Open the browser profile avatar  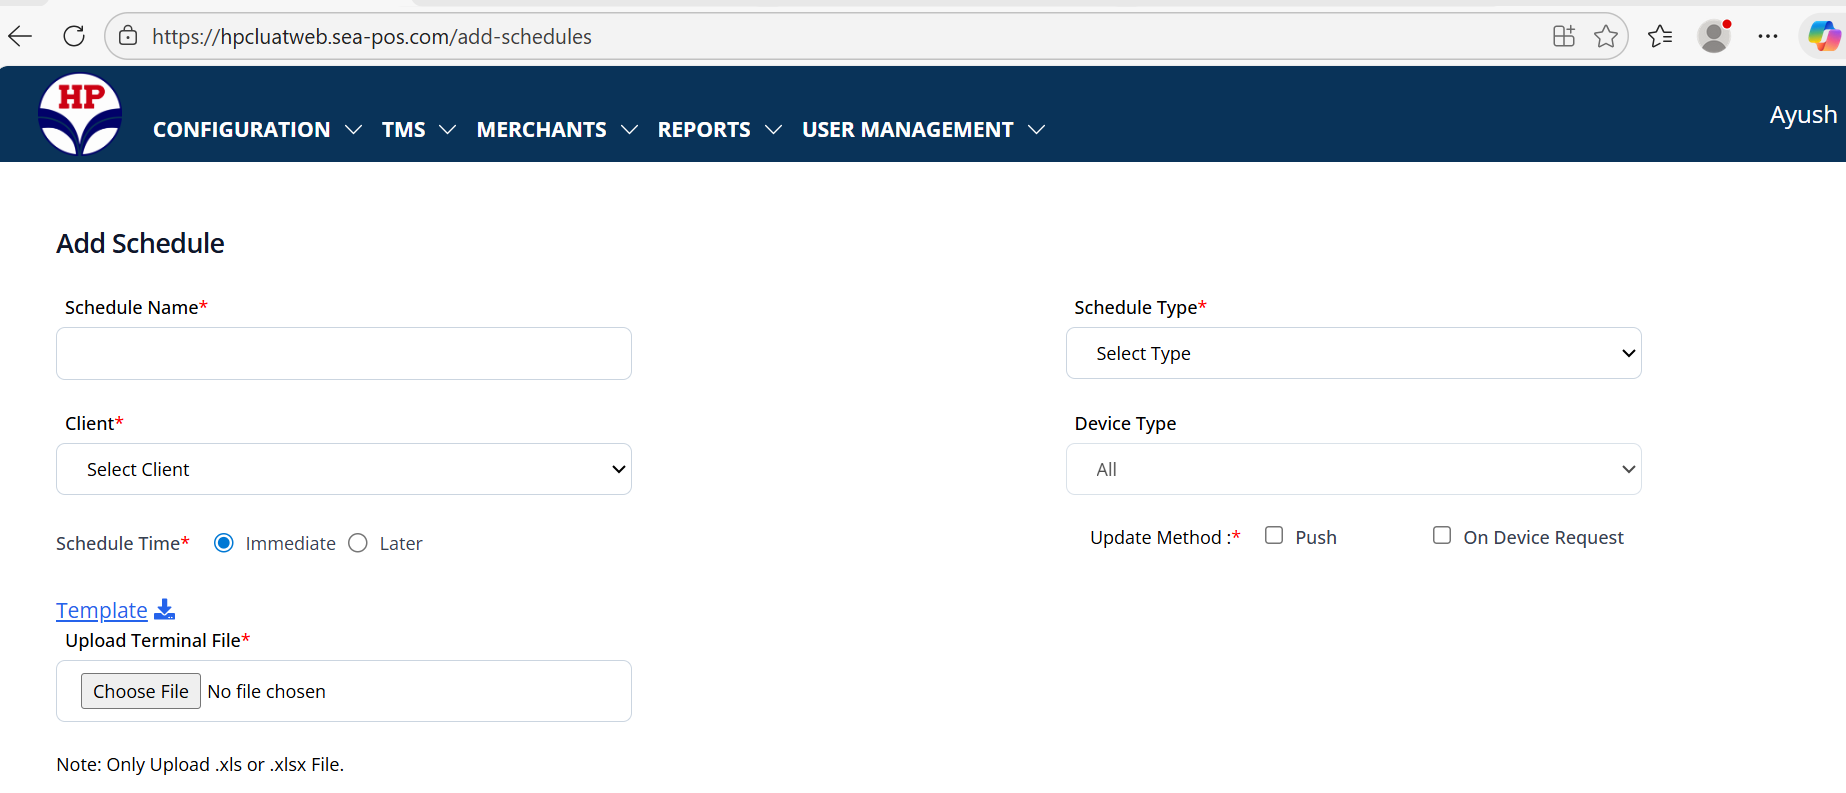click(x=1714, y=37)
